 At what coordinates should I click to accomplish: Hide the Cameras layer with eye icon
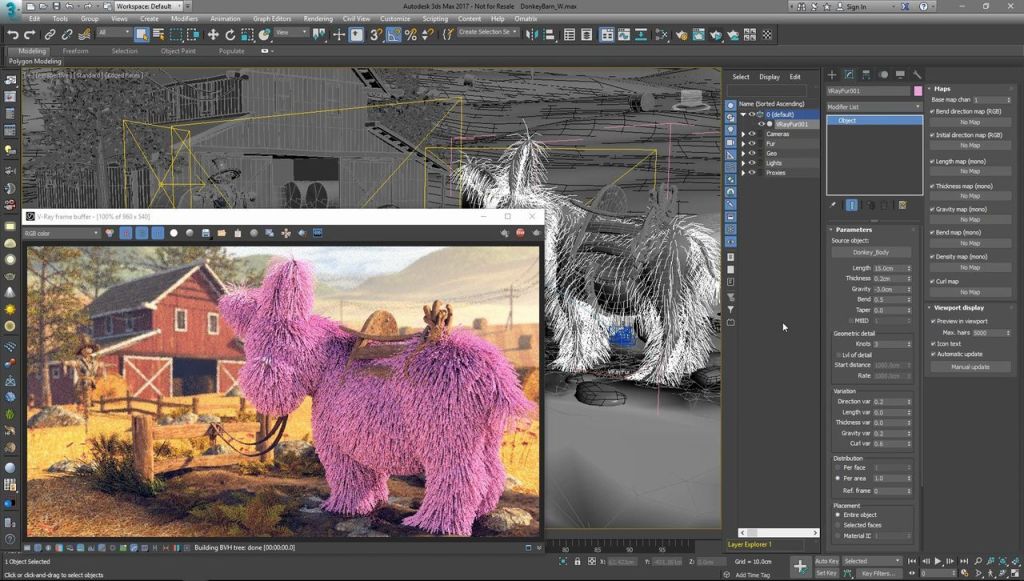coord(752,134)
